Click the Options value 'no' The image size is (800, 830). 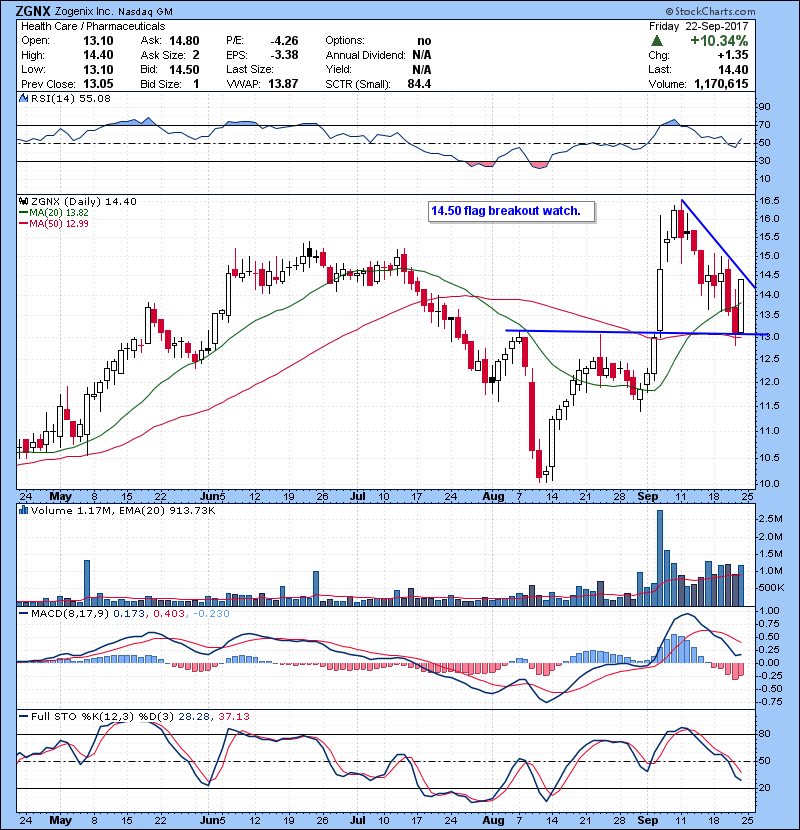tap(424, 41)
